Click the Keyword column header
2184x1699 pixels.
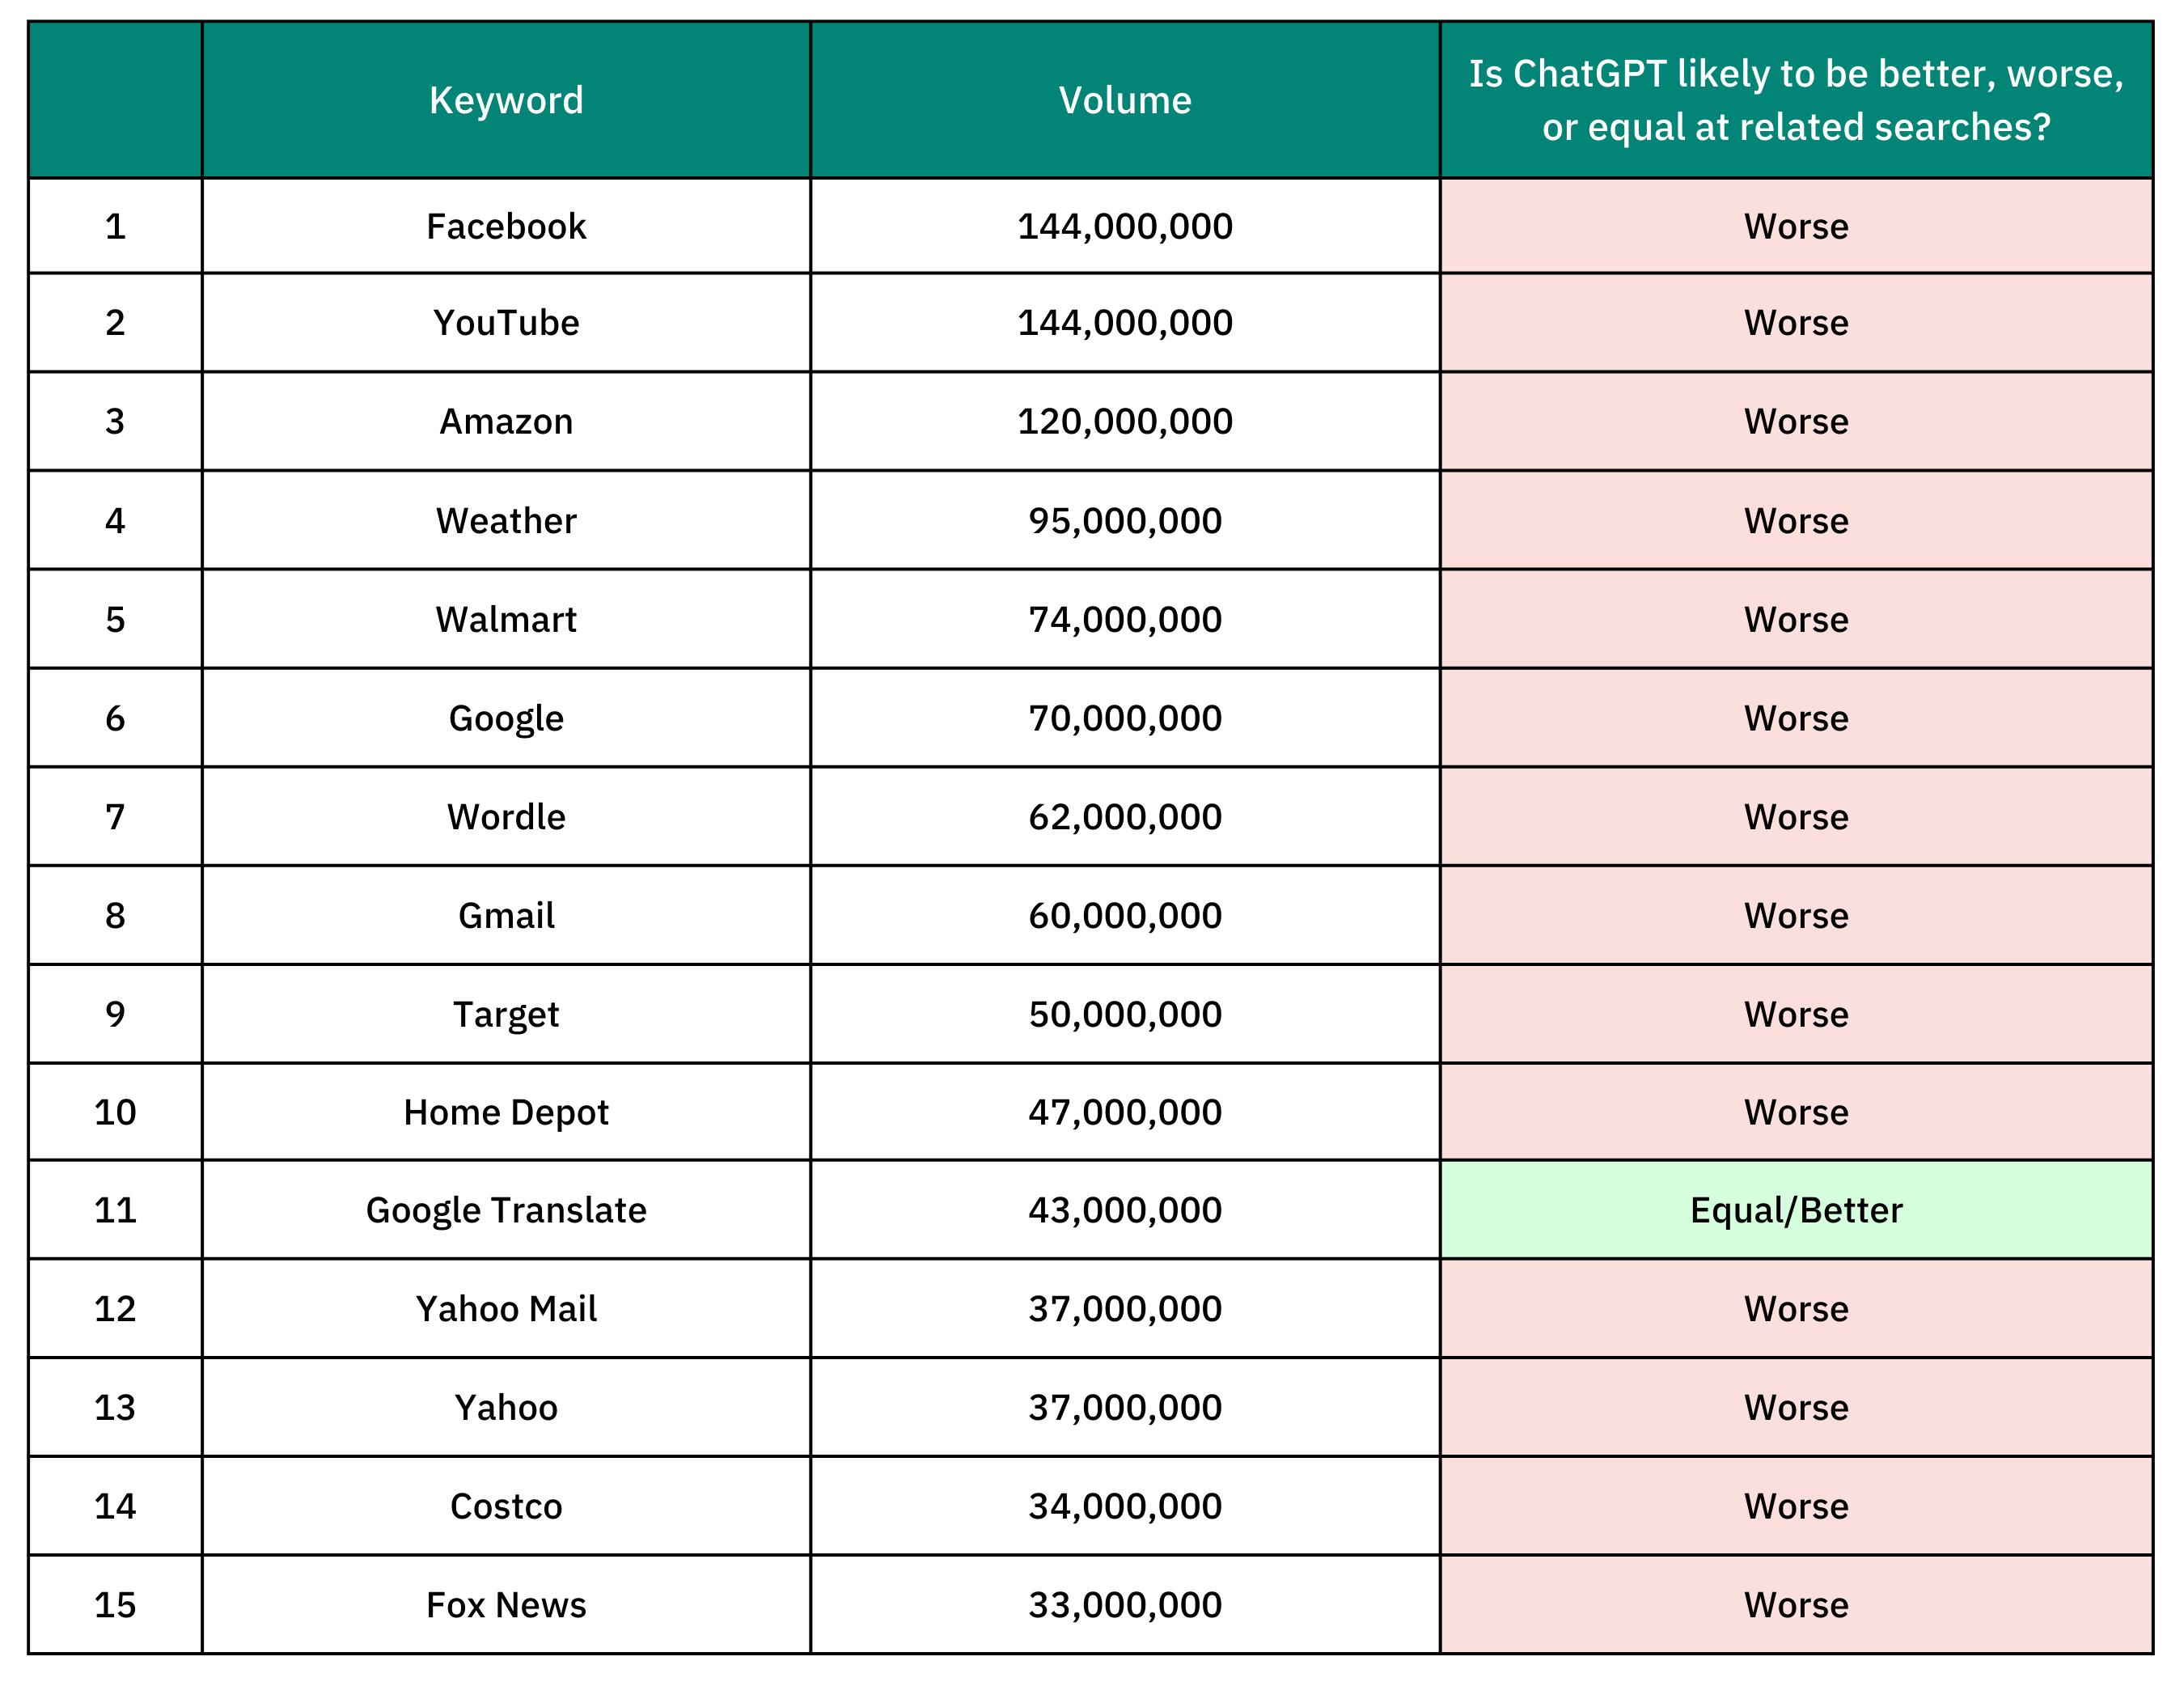click(x=506, y=100)
